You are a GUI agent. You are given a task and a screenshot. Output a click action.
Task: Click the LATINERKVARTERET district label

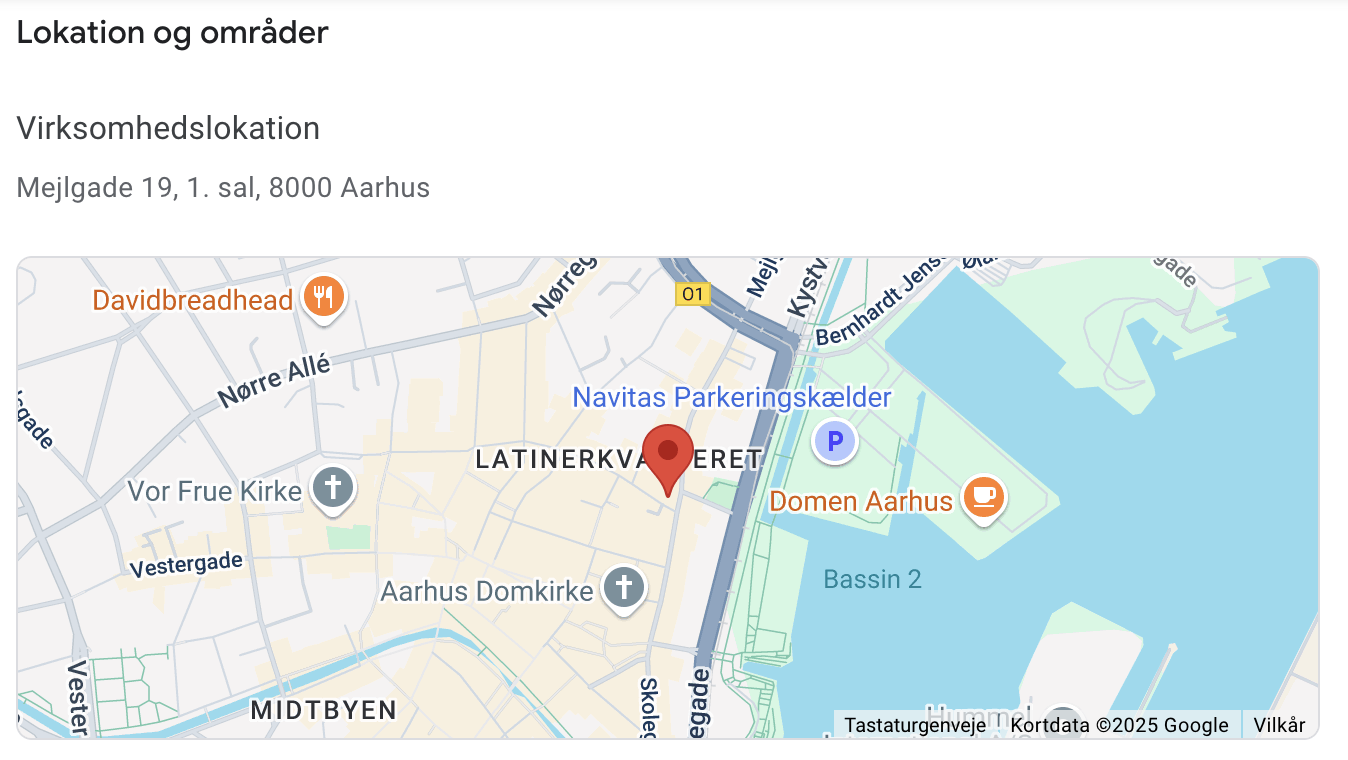point(619,460)
